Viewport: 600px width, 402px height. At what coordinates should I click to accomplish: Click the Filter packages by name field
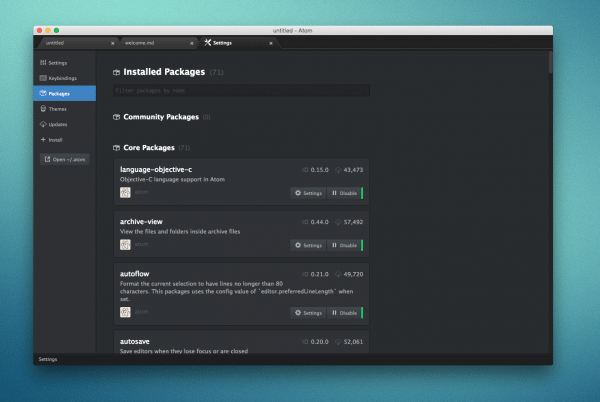click(240, 91)
